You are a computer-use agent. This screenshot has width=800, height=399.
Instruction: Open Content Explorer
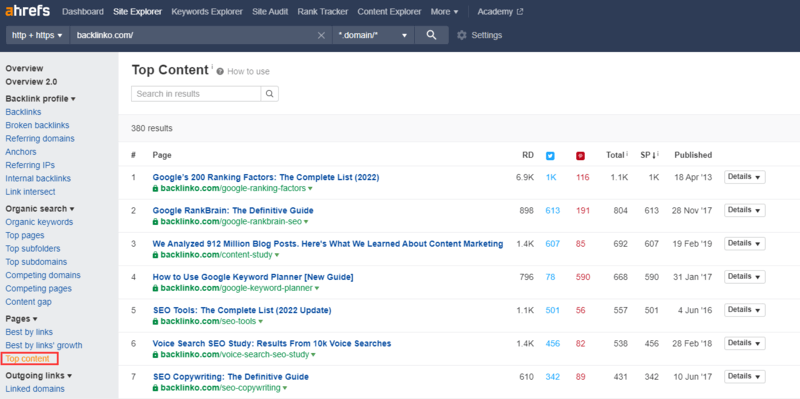point(389,12)
